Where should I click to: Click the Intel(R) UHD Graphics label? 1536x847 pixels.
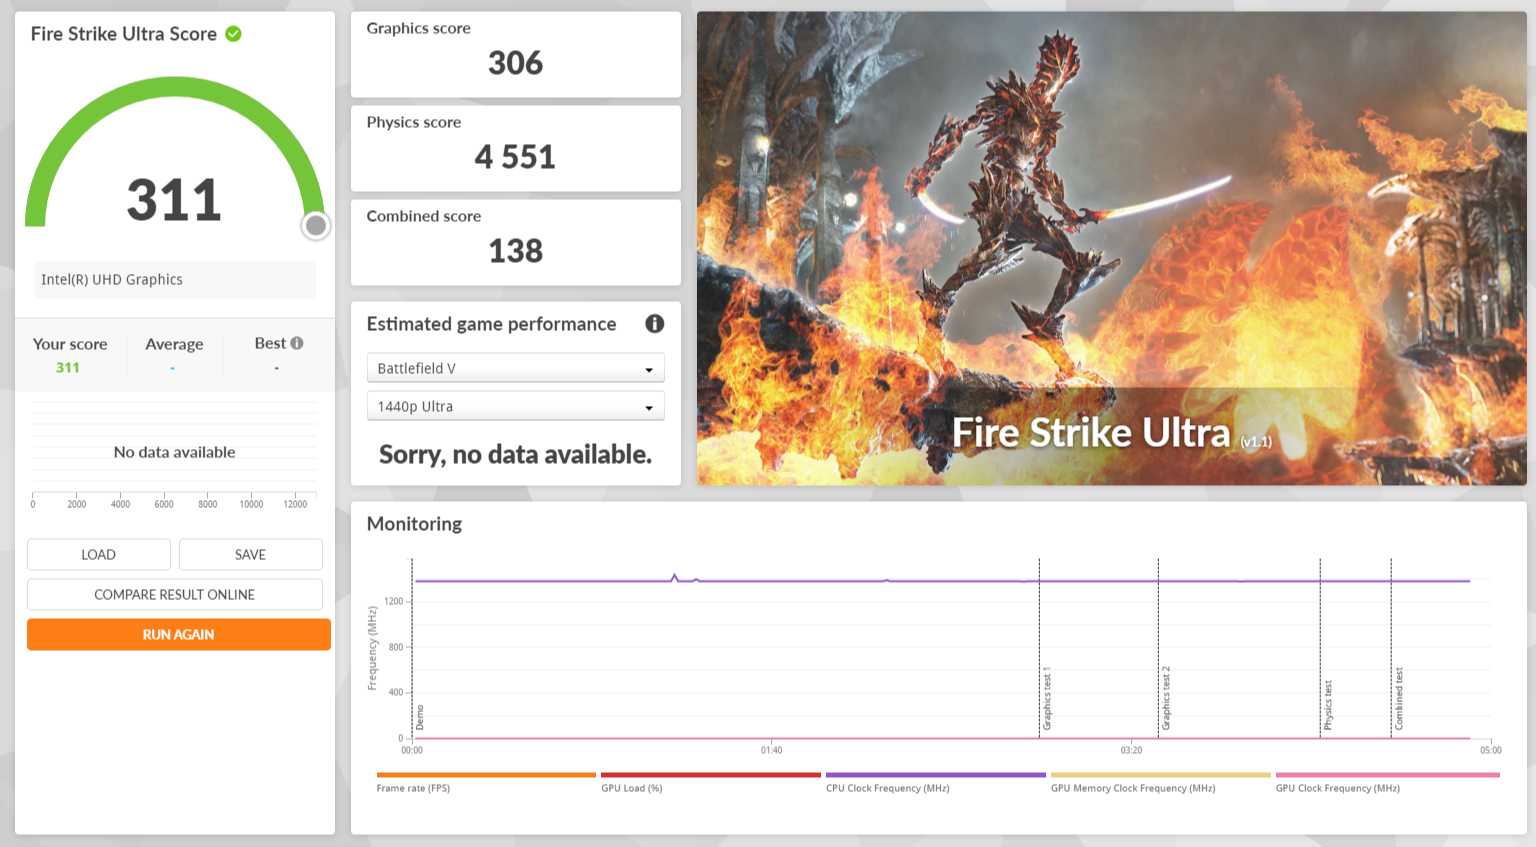click(x=112, y=280)
